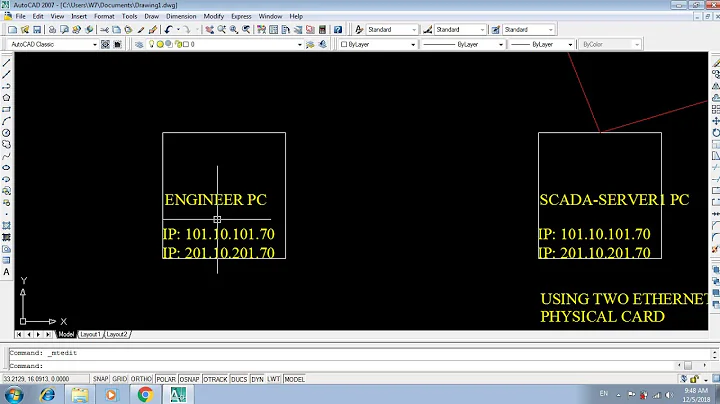Click the Workspace Settings gear icon
Screen dimensions: 720x404
[x=105, y=44]
